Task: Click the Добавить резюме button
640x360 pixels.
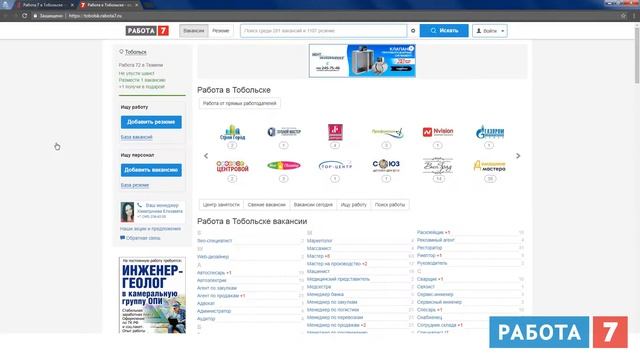Action: pyautogui.click(x=151, y=122)
